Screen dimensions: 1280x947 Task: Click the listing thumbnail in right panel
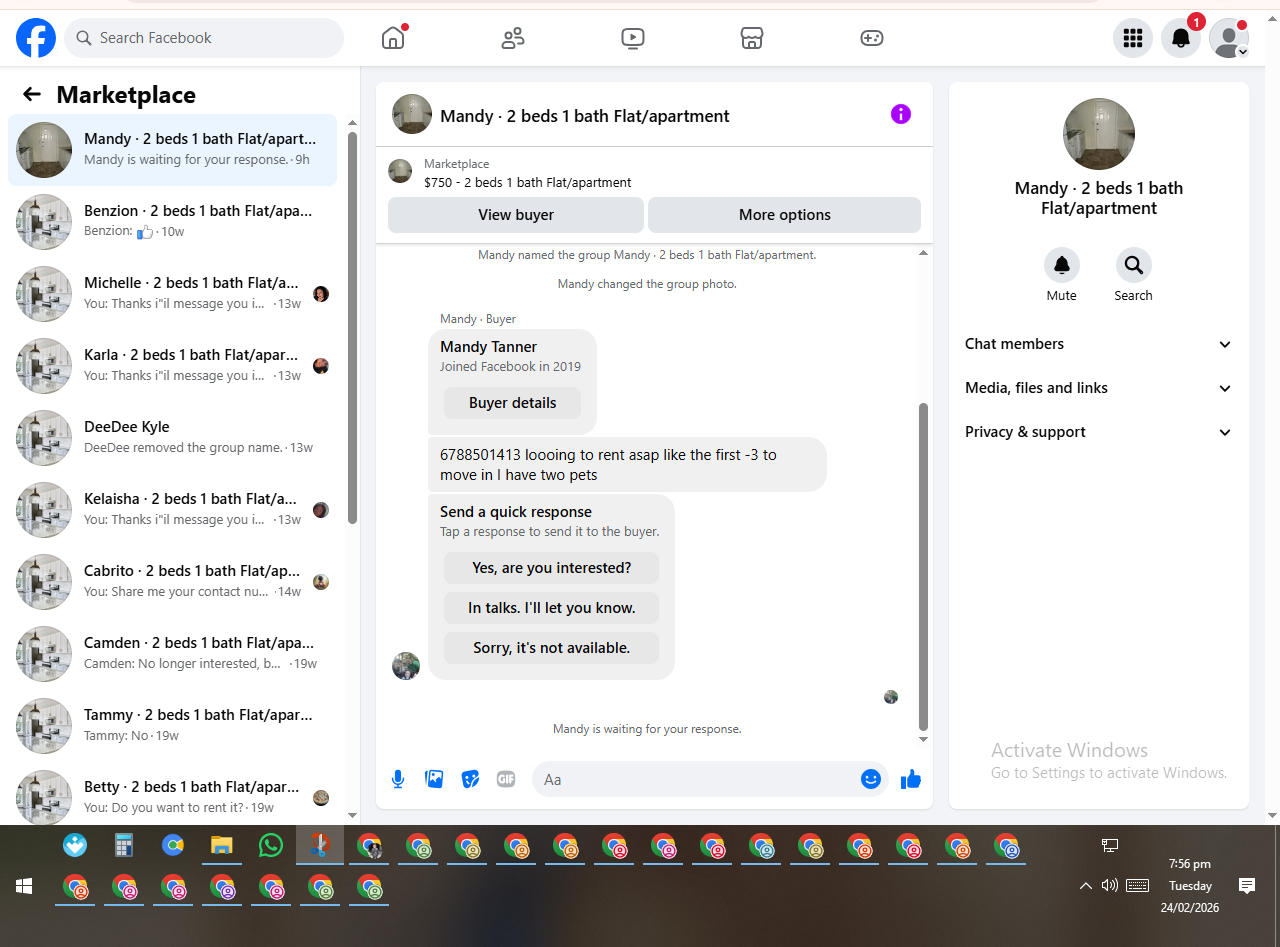(1099, 134)
